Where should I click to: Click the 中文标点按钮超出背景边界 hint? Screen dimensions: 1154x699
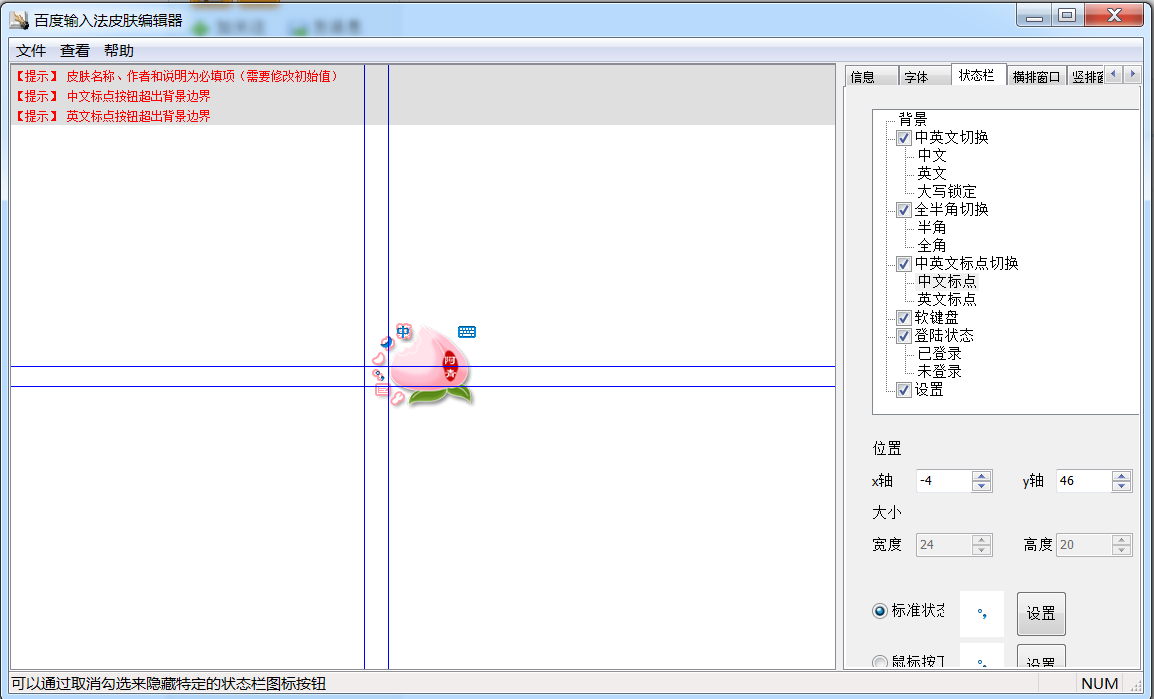[x=112, y=96]
